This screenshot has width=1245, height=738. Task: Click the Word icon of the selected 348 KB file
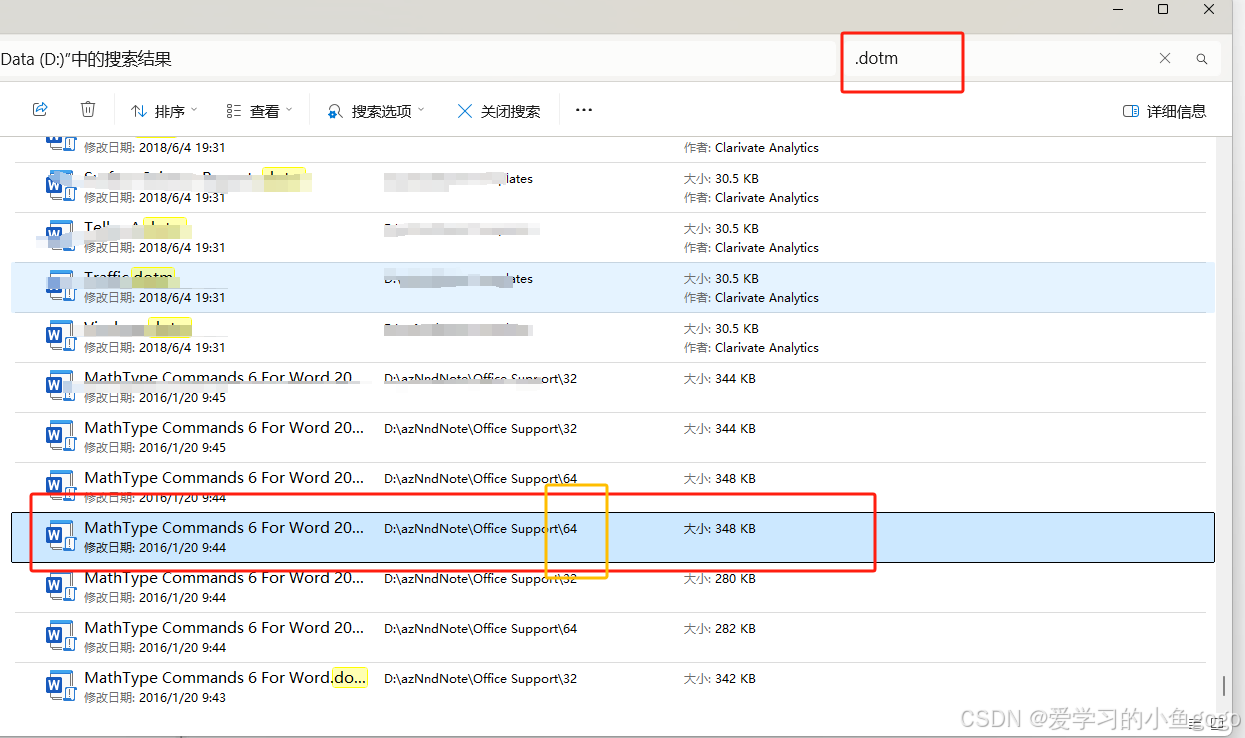click(60, 536)
